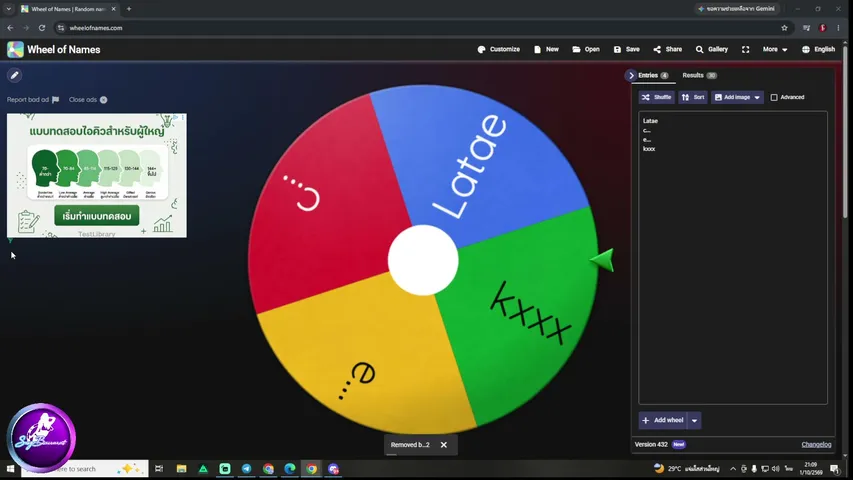This screenshot has height=480, width=853.
Task: Spin the wheel by clicking its center
Action: point(423,260)
